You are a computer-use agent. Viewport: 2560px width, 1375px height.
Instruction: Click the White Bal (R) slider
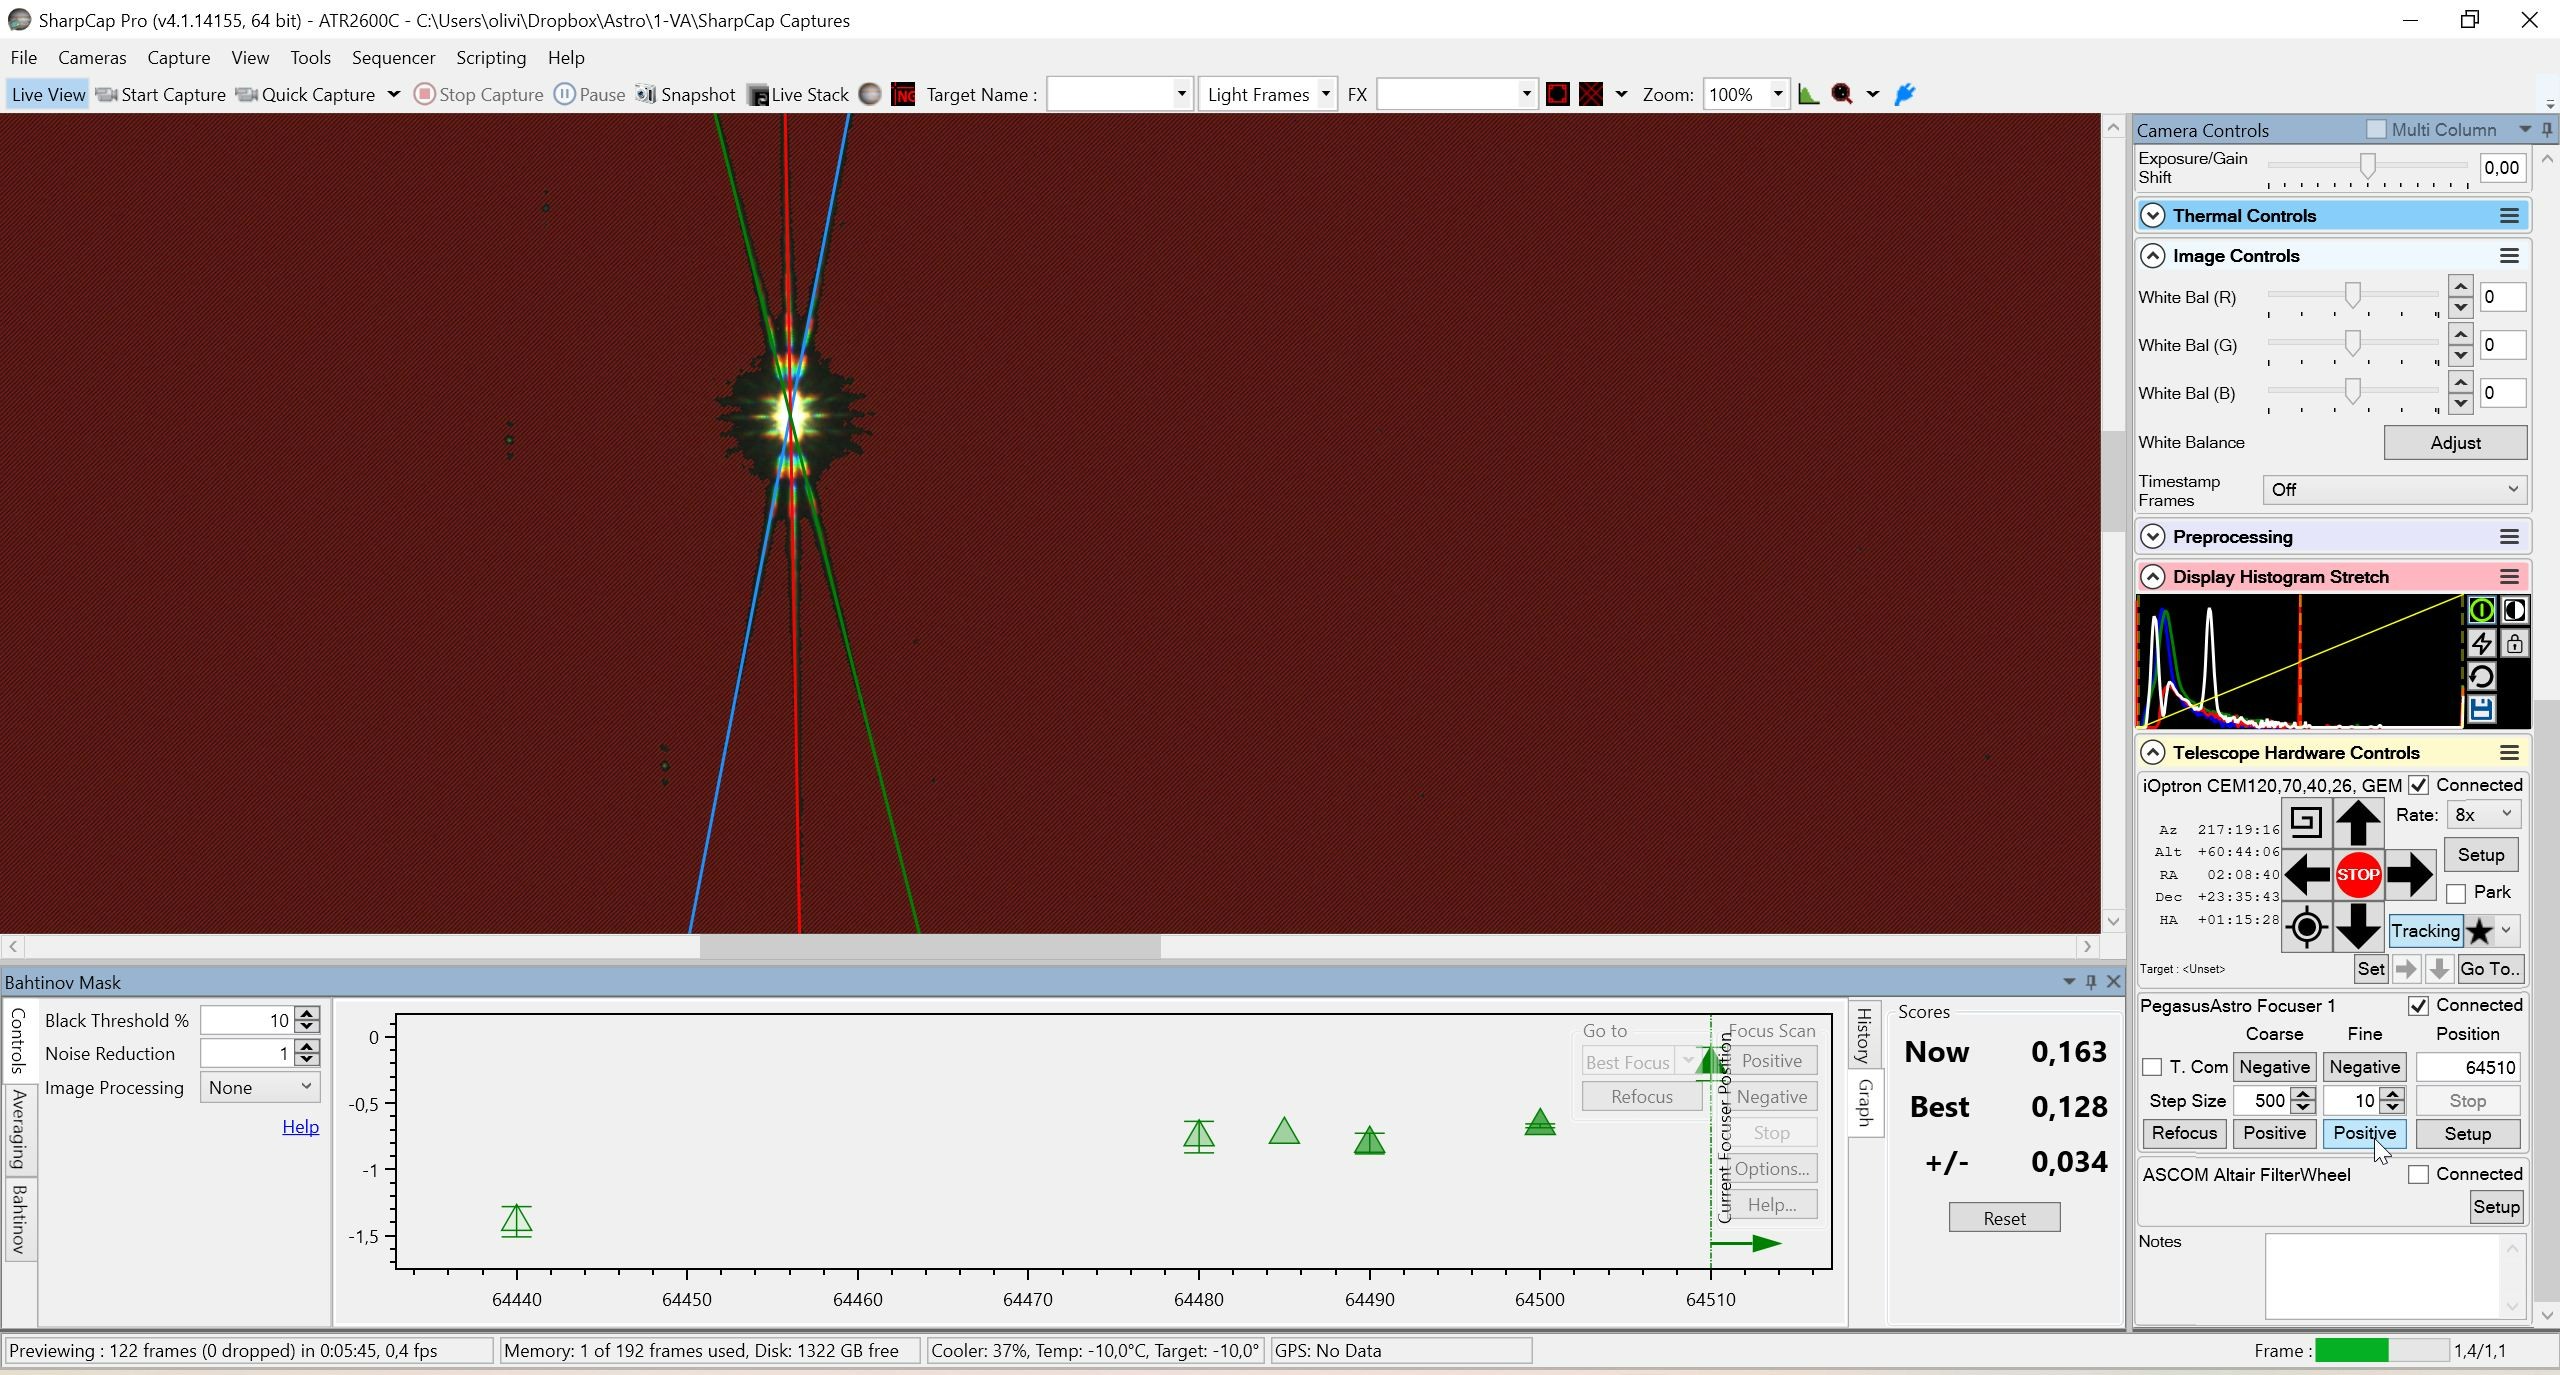click(x=2353, y=296)
